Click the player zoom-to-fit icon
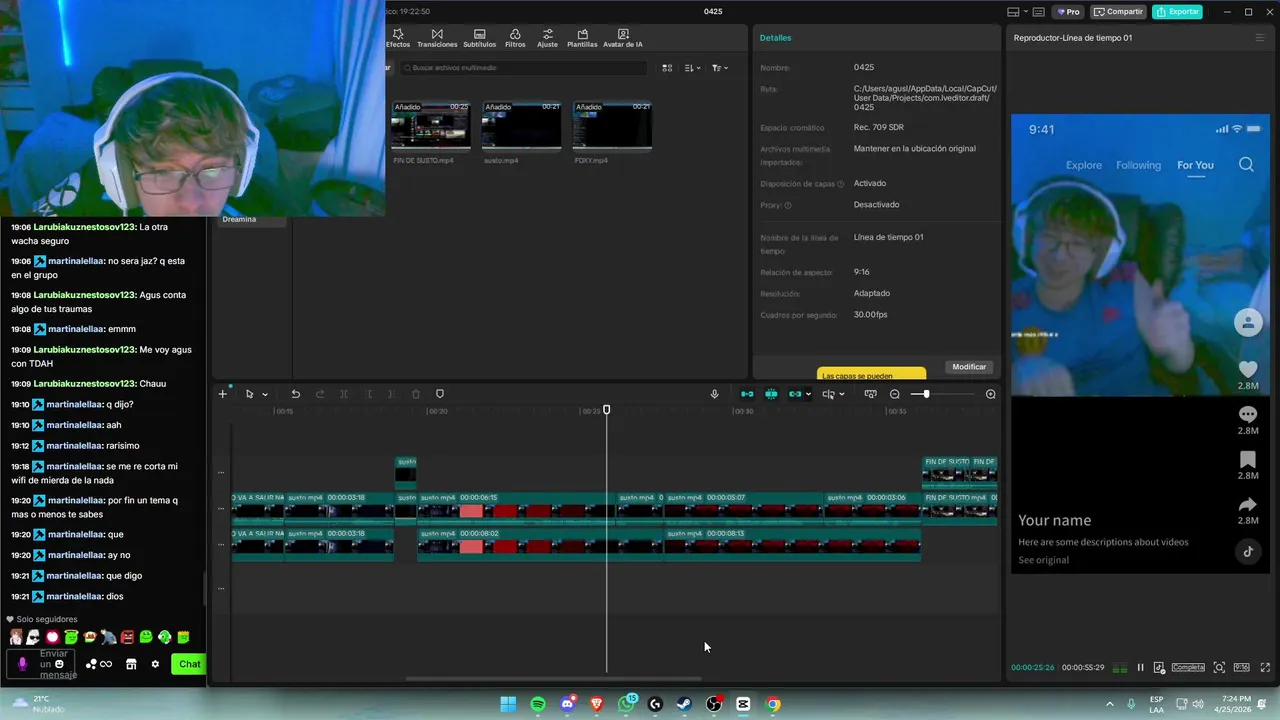The width and height of the screenshot is (1280, 720). click(1219, 667)
